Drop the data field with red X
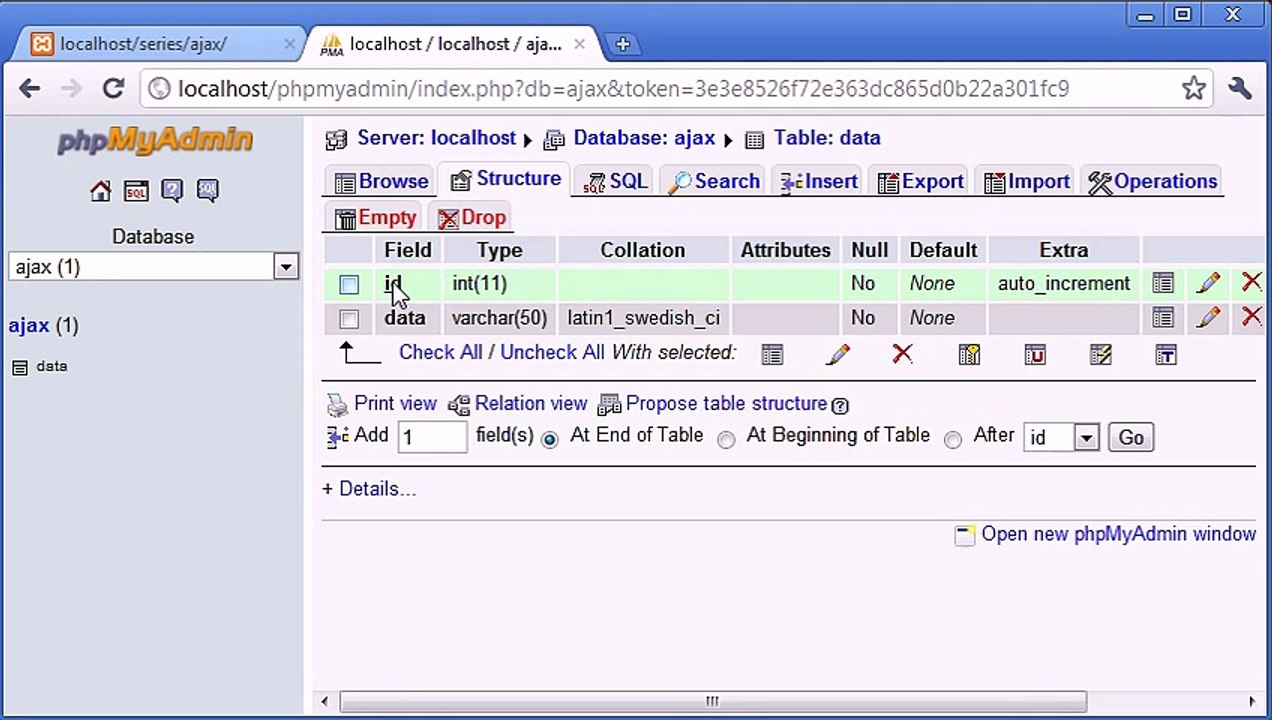The width and height of the screenshot is (1272, 720). pyautogui.click(x=1251, y=317)
